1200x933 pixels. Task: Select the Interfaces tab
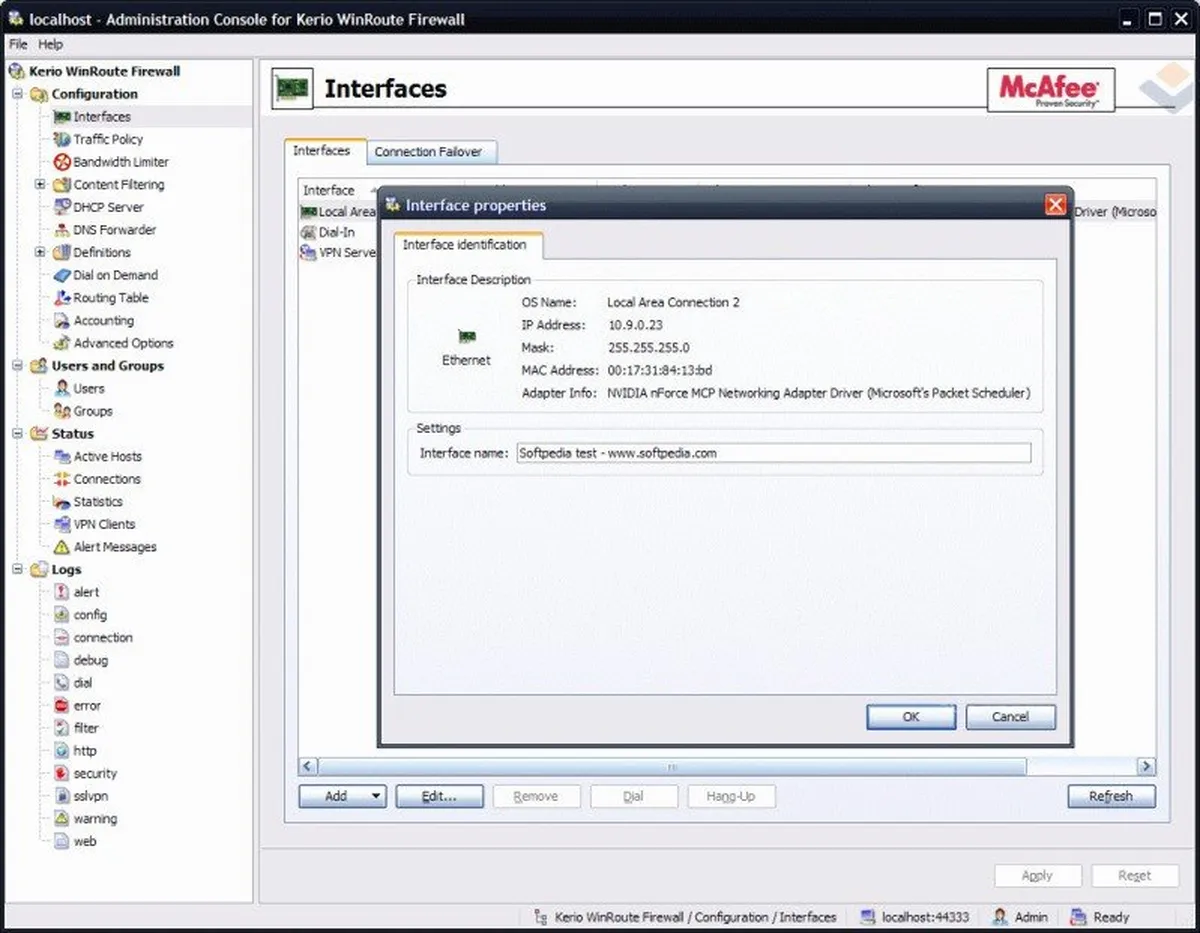click(x=322, y=151)
